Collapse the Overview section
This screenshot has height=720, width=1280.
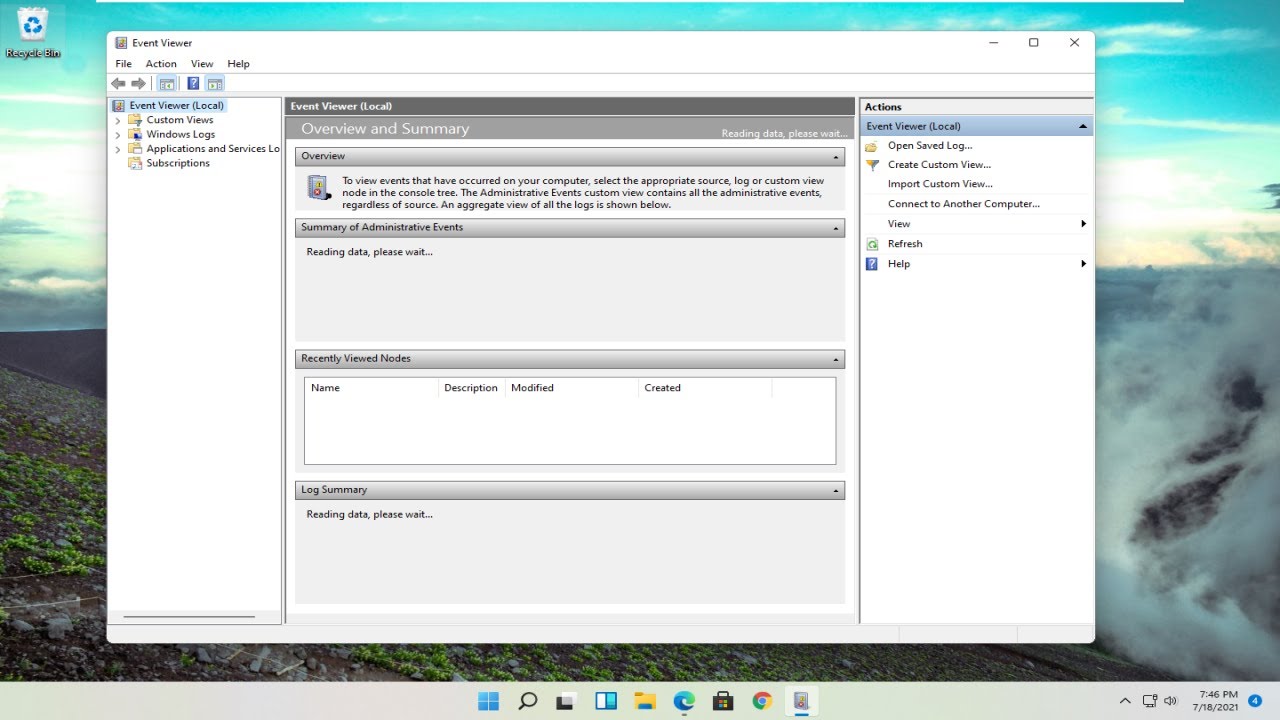click(x=836, y=157)
